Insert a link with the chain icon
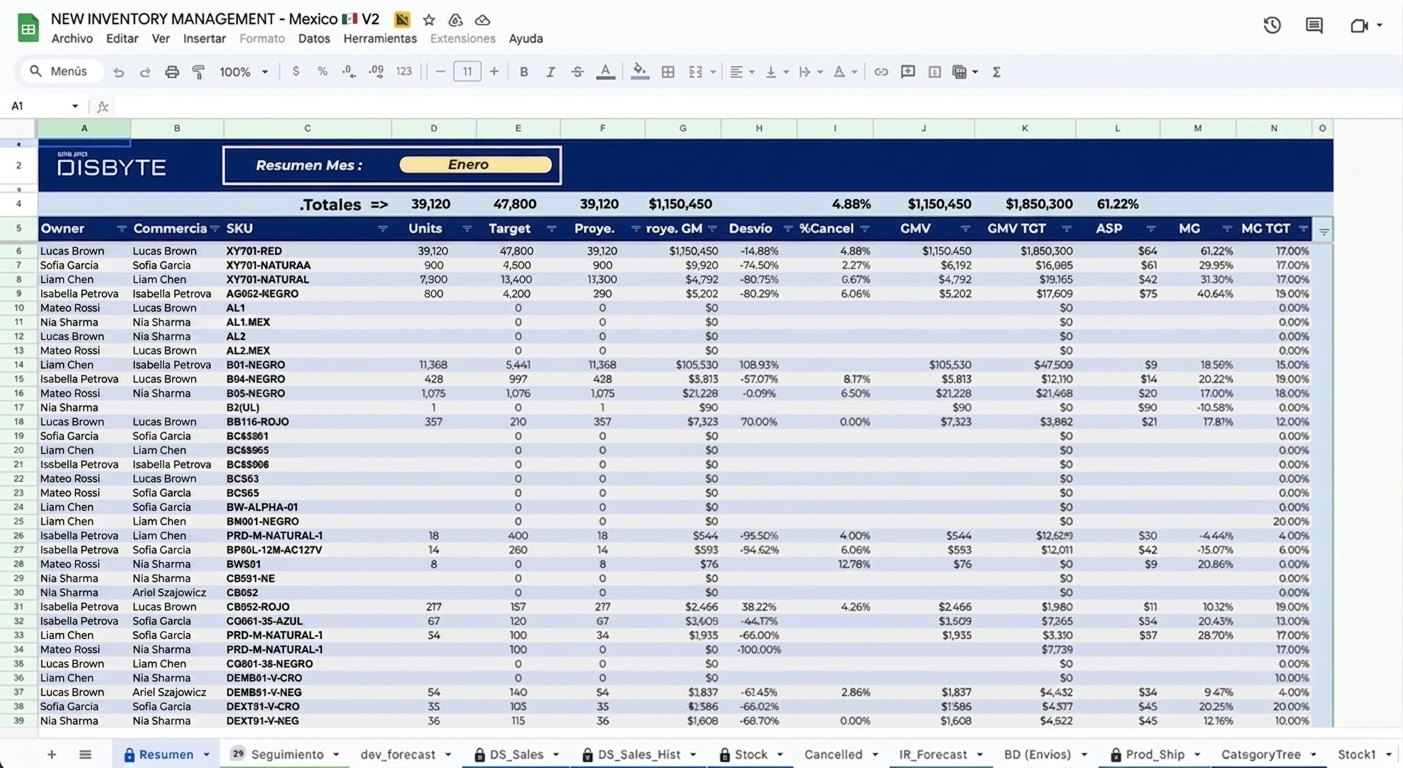 click(881, 72)
